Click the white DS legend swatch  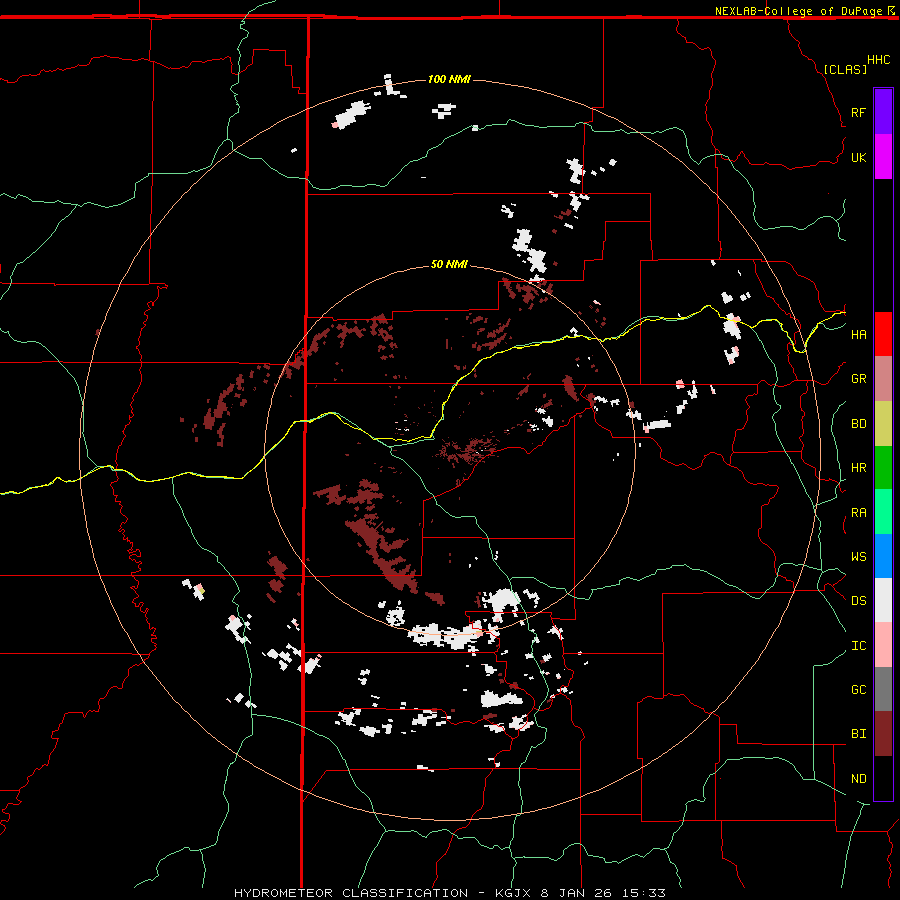(883, 600)
